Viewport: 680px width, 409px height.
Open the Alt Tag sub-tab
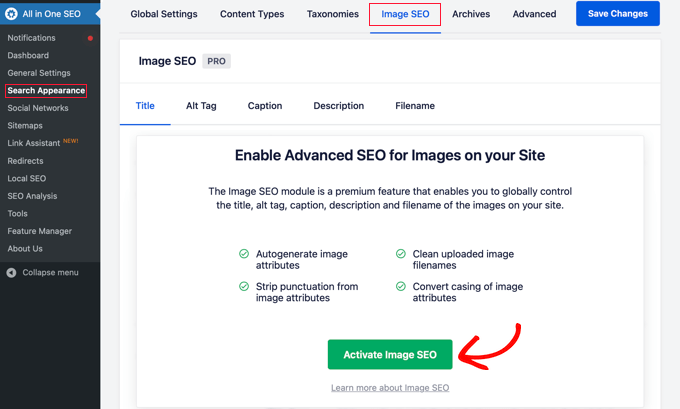pyautogui.click(x=201, y=106)
